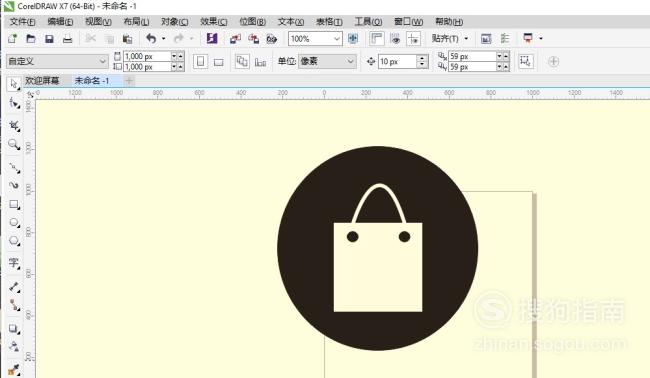
Task: Click the Print icon
Action: click(68, 39)
